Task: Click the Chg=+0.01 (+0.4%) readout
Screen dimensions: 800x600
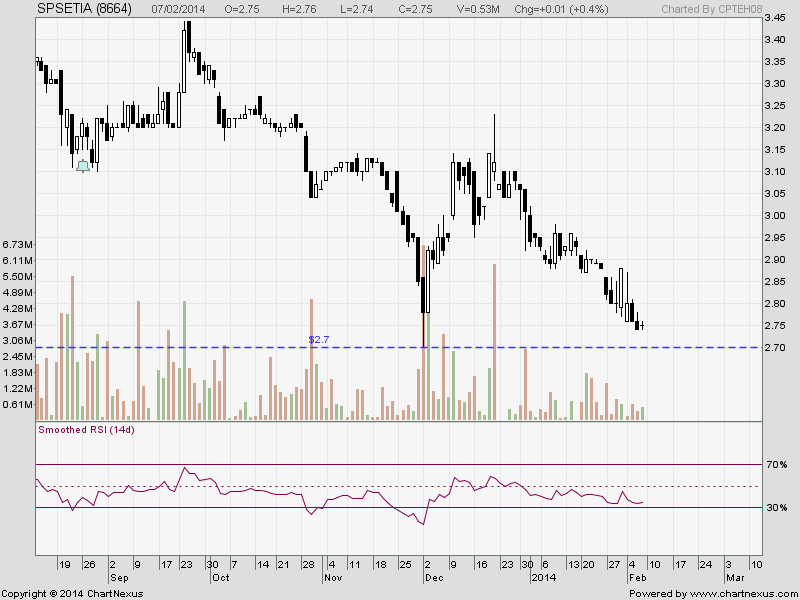Action: [x=561, y=9]
